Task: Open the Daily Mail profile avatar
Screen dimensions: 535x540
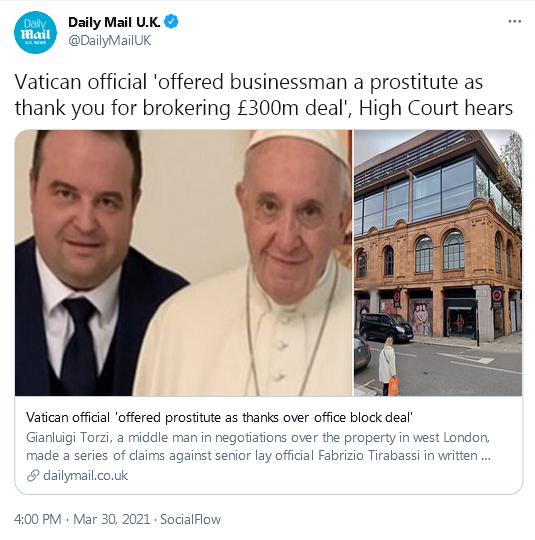Action: pos(35,32)
